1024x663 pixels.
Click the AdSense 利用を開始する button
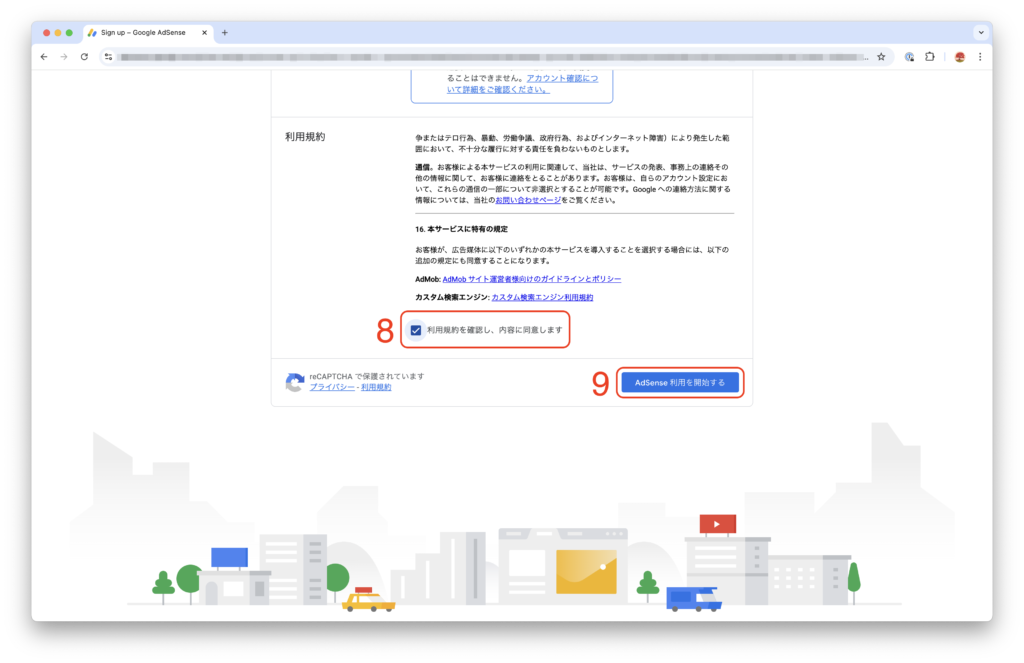[680, 383]
